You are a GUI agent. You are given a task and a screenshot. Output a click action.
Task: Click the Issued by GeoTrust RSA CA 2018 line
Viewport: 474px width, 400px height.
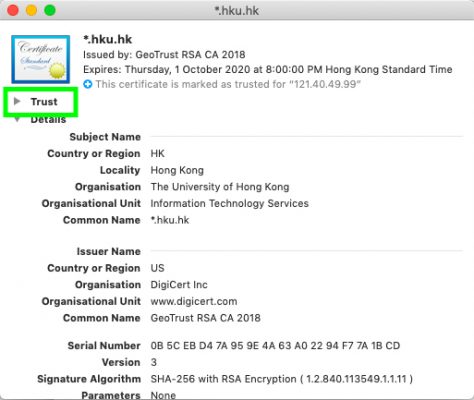(x=164, y=54)
